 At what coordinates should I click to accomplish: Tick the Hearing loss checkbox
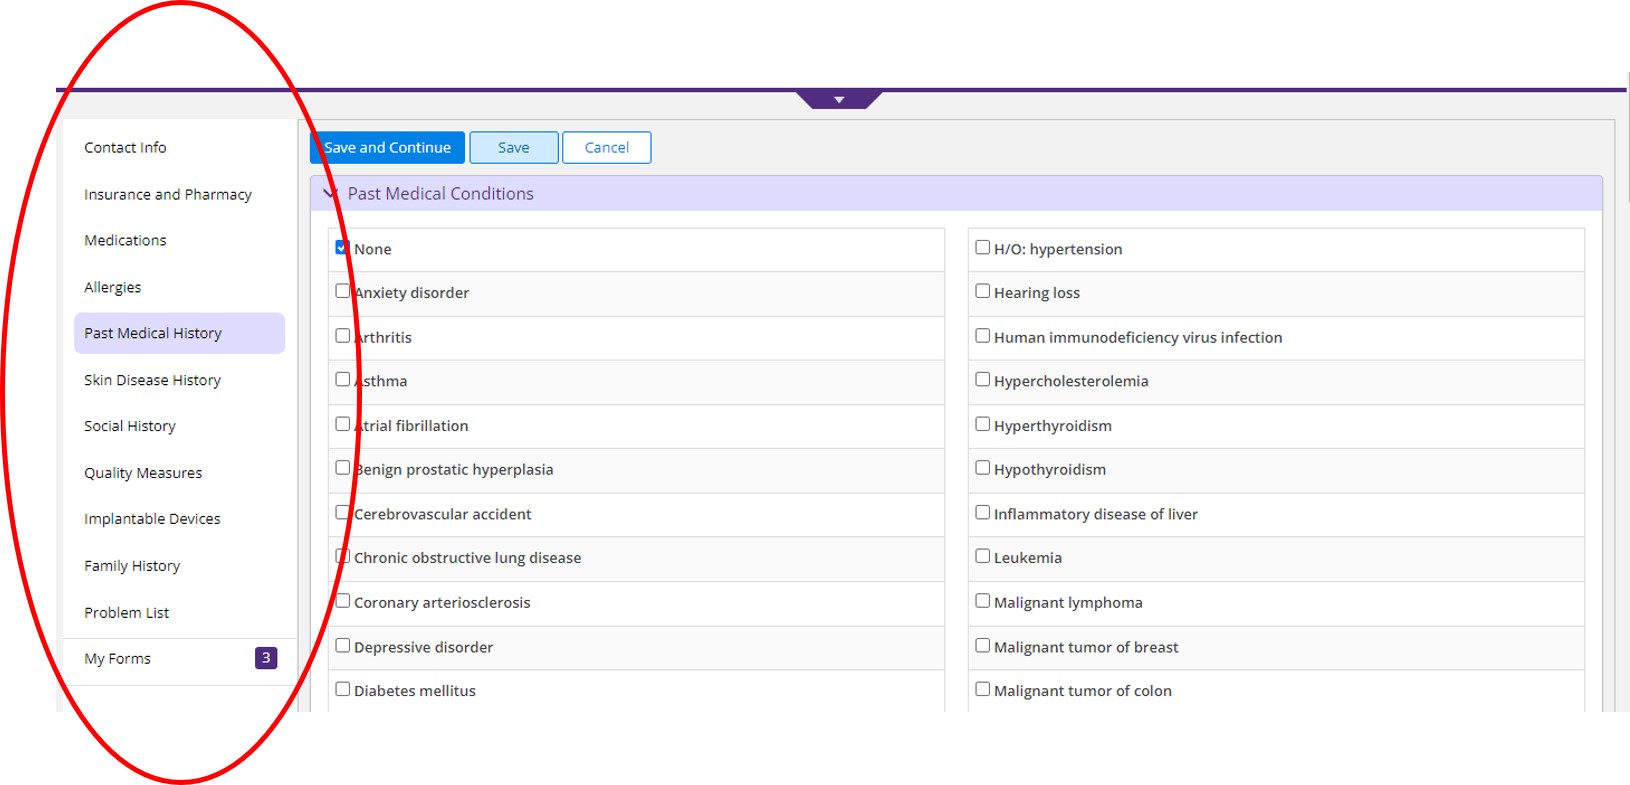tap(982, 291)
